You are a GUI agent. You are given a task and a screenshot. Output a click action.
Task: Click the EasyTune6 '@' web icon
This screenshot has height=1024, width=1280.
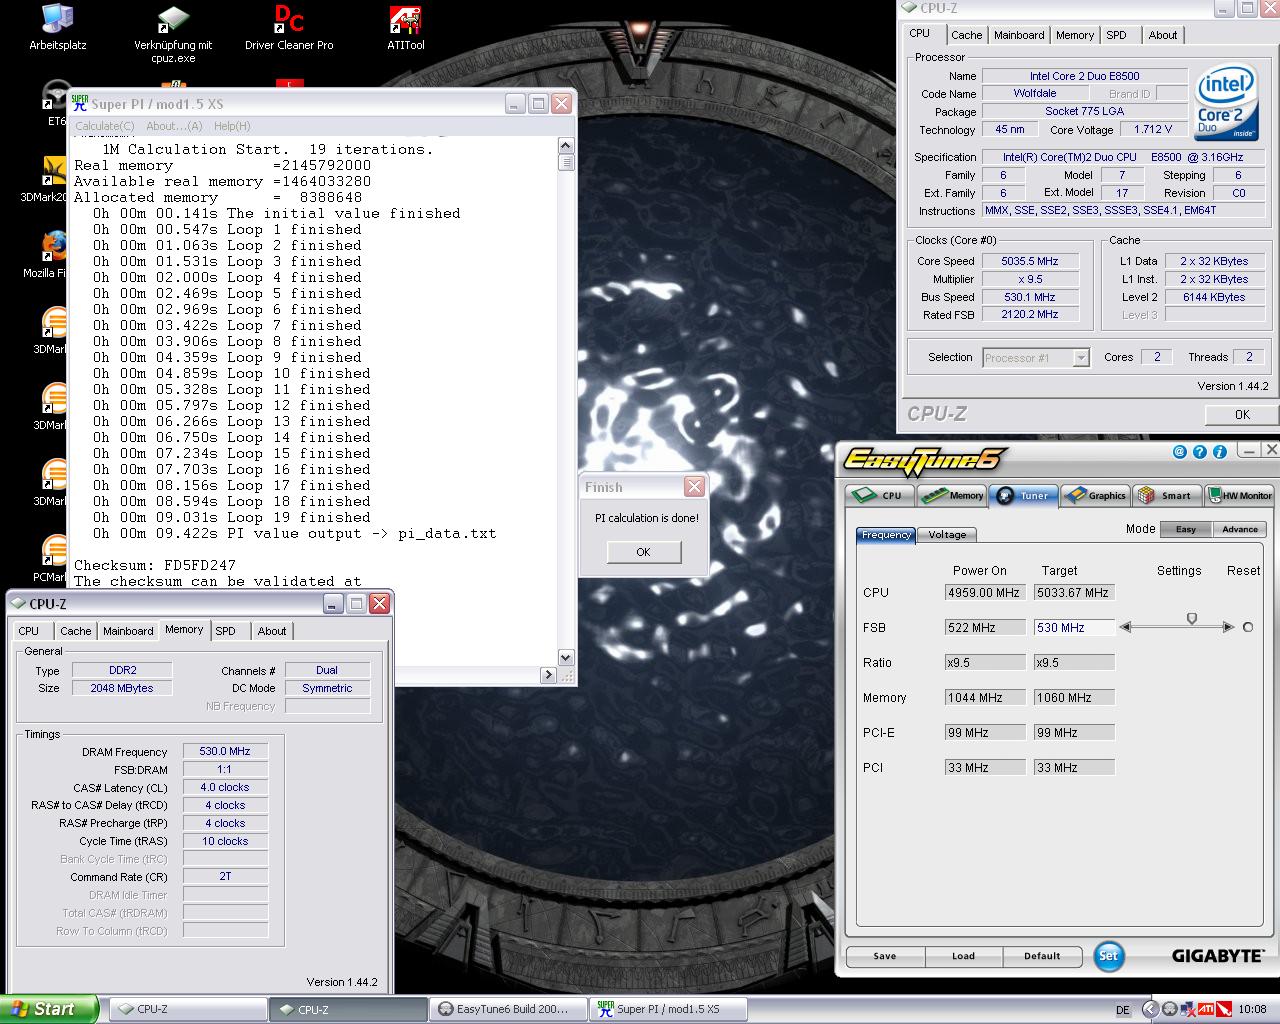click(x=1180, y=452)
